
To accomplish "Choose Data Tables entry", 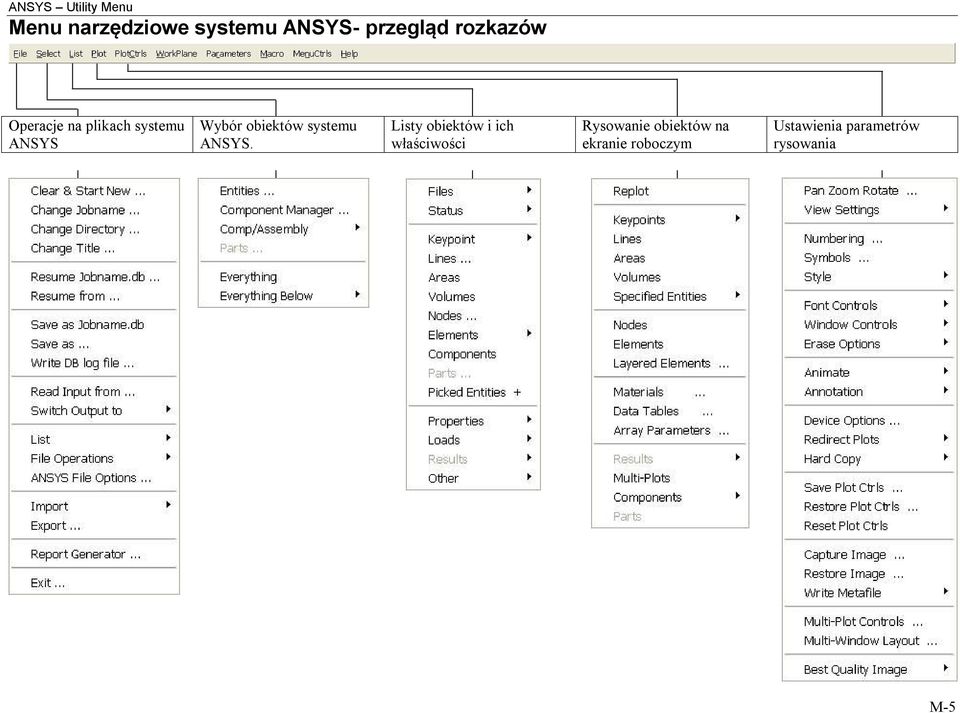I will (670, 411).
